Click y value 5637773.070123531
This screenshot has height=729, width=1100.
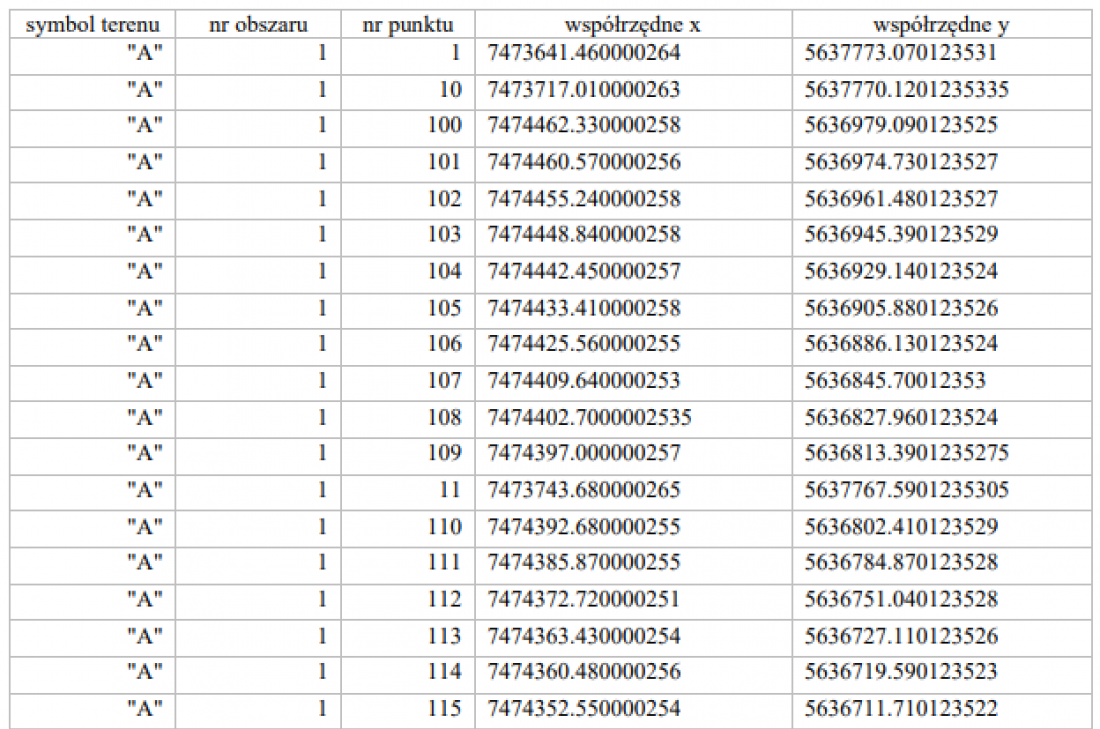[901, 53]
